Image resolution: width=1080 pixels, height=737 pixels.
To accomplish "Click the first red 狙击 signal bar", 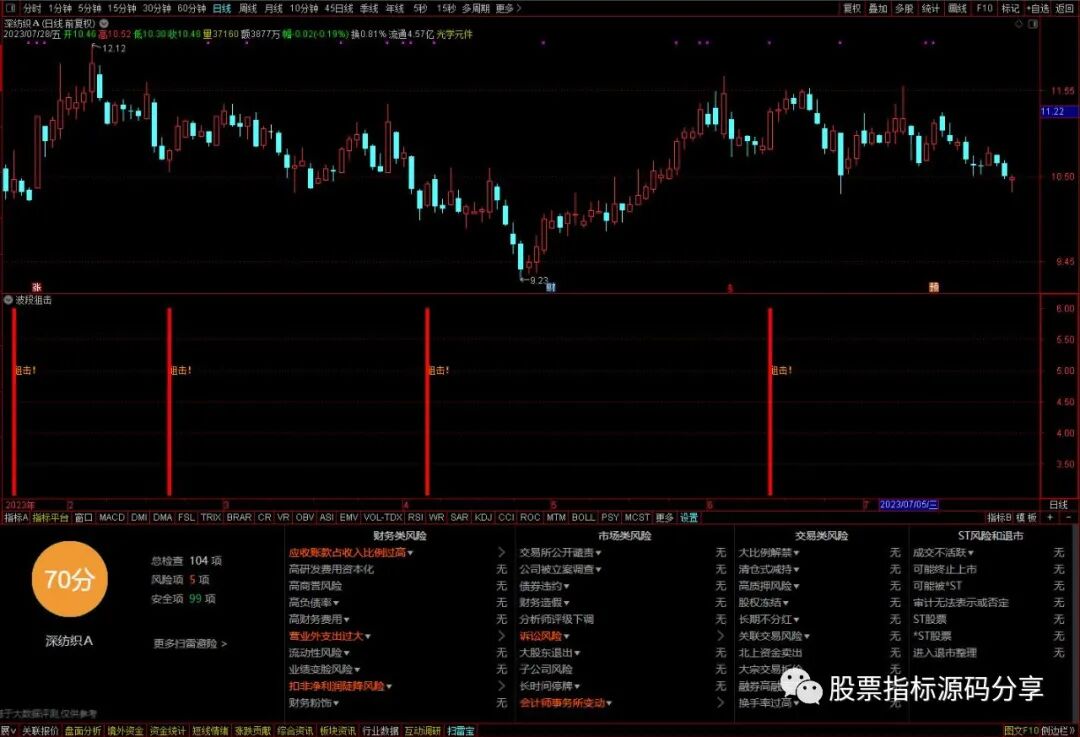I will 14,402.
